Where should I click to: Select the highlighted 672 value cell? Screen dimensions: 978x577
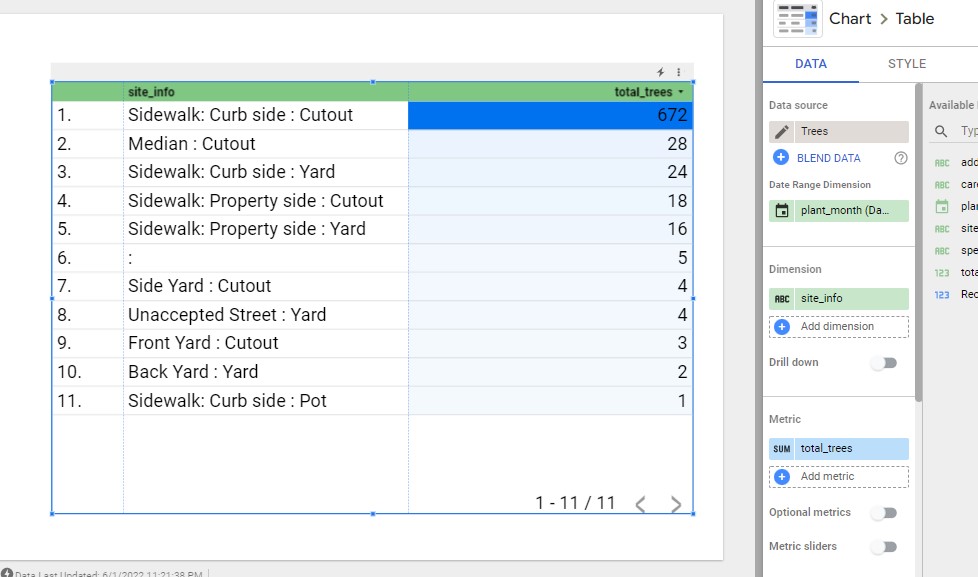550,115
